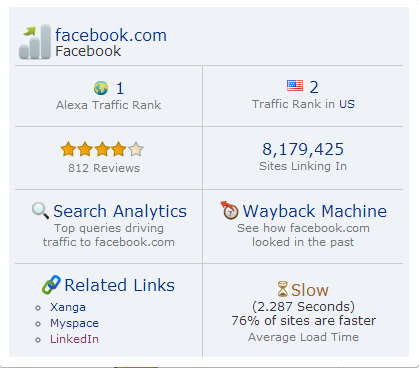This screenshot has width=419, height=368.
Task: Click the Wayback Machine clock icon
Action: (229, 210)
